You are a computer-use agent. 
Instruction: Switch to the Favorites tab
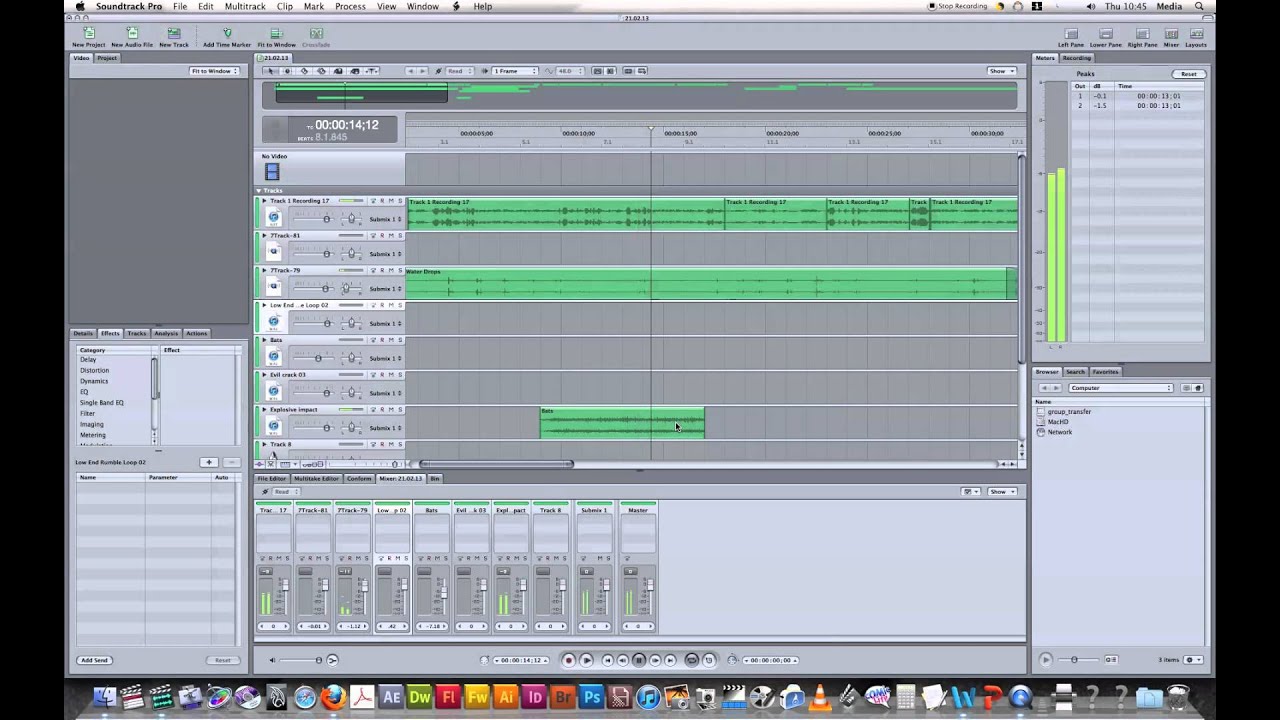pos(1105,371)
